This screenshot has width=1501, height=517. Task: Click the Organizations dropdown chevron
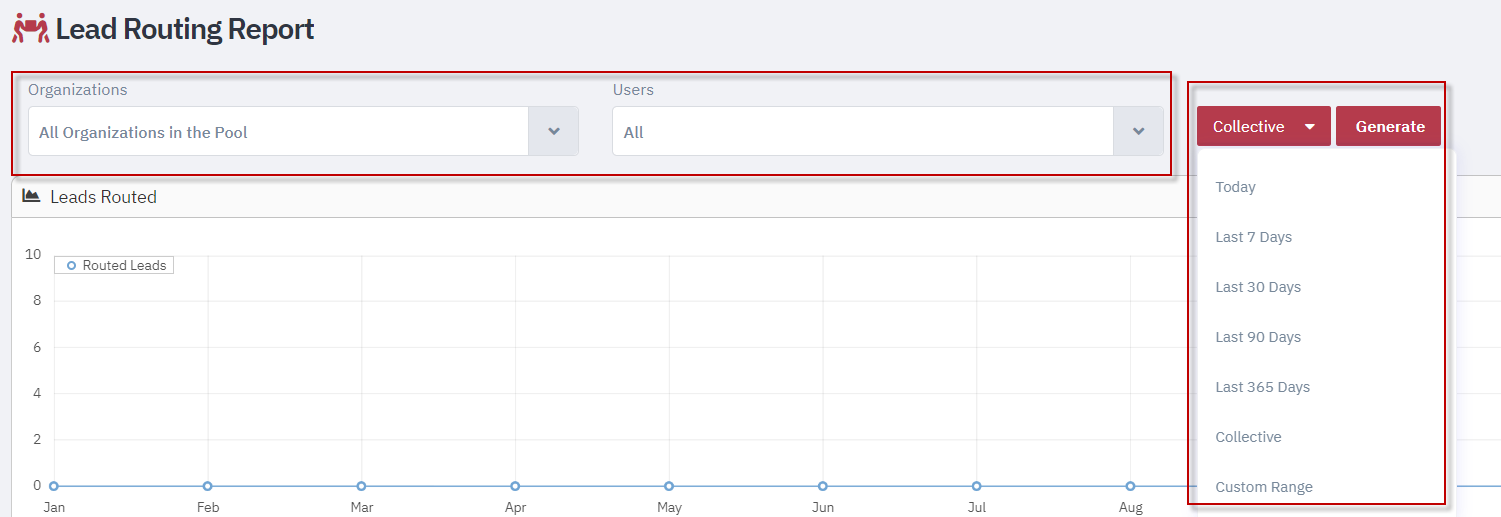click(554, 131)
